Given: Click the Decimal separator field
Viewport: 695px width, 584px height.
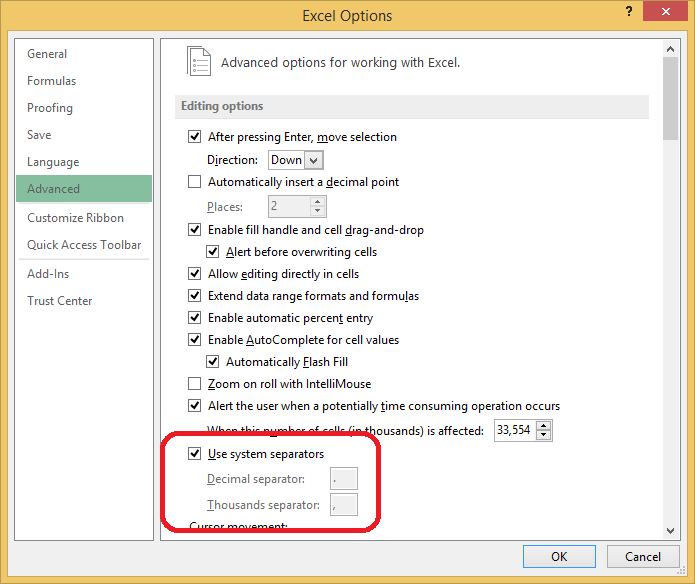Looking at the screenshot, I should 344,479.
